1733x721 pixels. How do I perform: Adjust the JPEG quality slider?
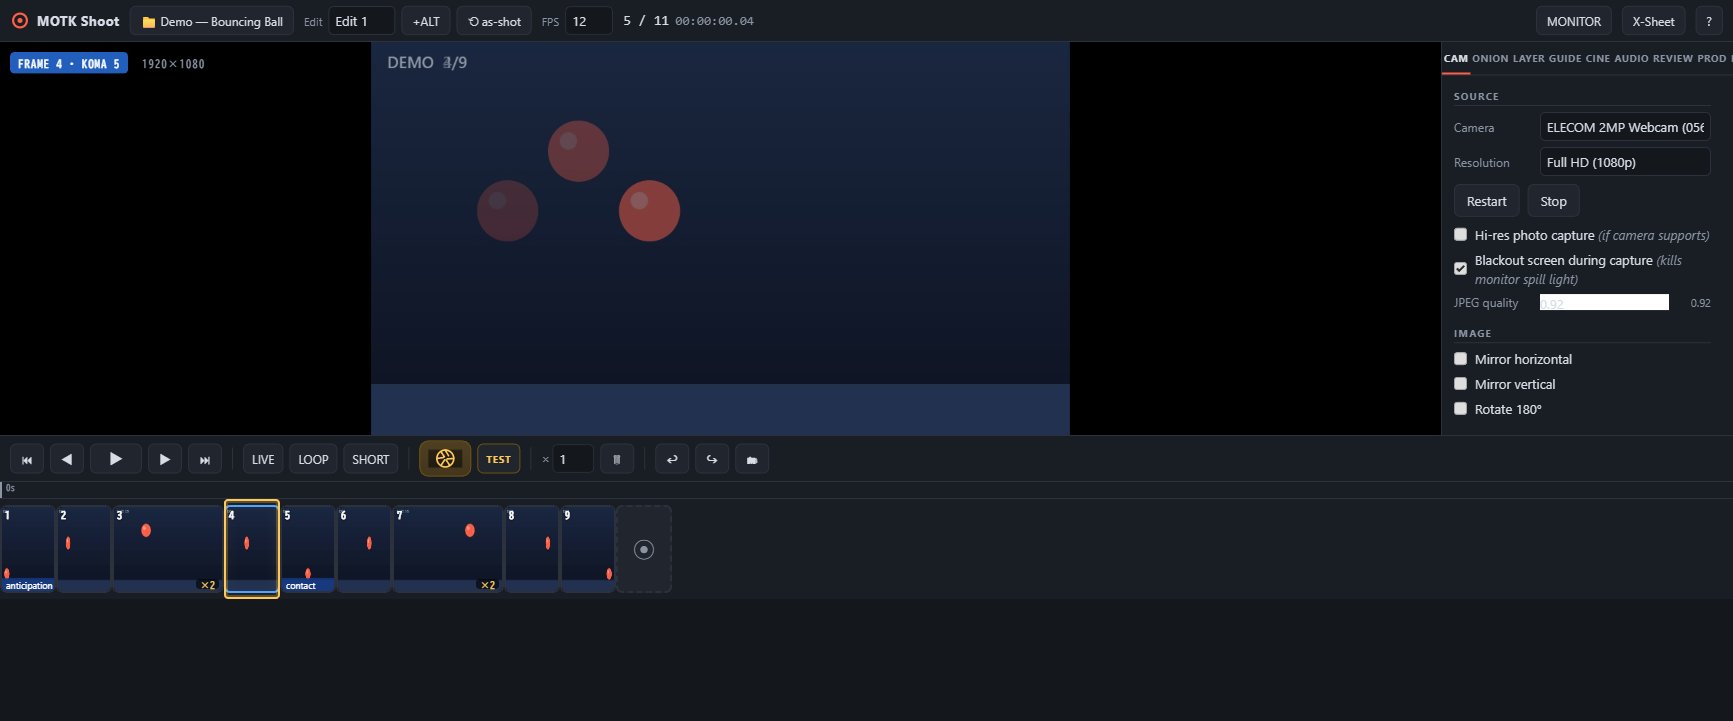[1604, 302]
